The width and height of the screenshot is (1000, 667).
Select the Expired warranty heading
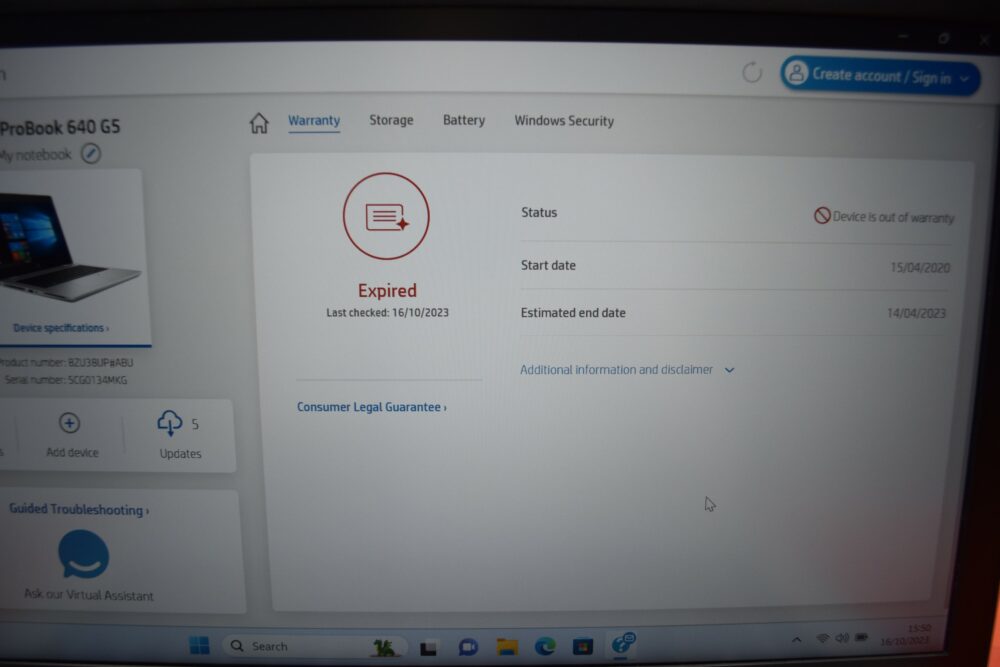pyautogui.click(x=387, y=291)
